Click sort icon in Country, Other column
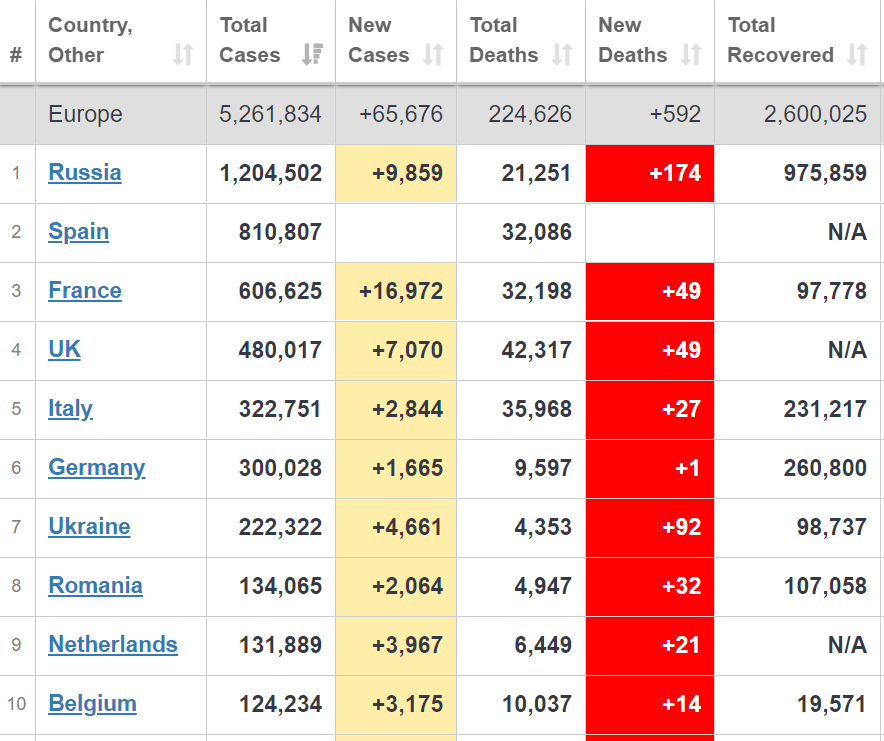This screenshot has width=884, height=741. tap(182, 55)
